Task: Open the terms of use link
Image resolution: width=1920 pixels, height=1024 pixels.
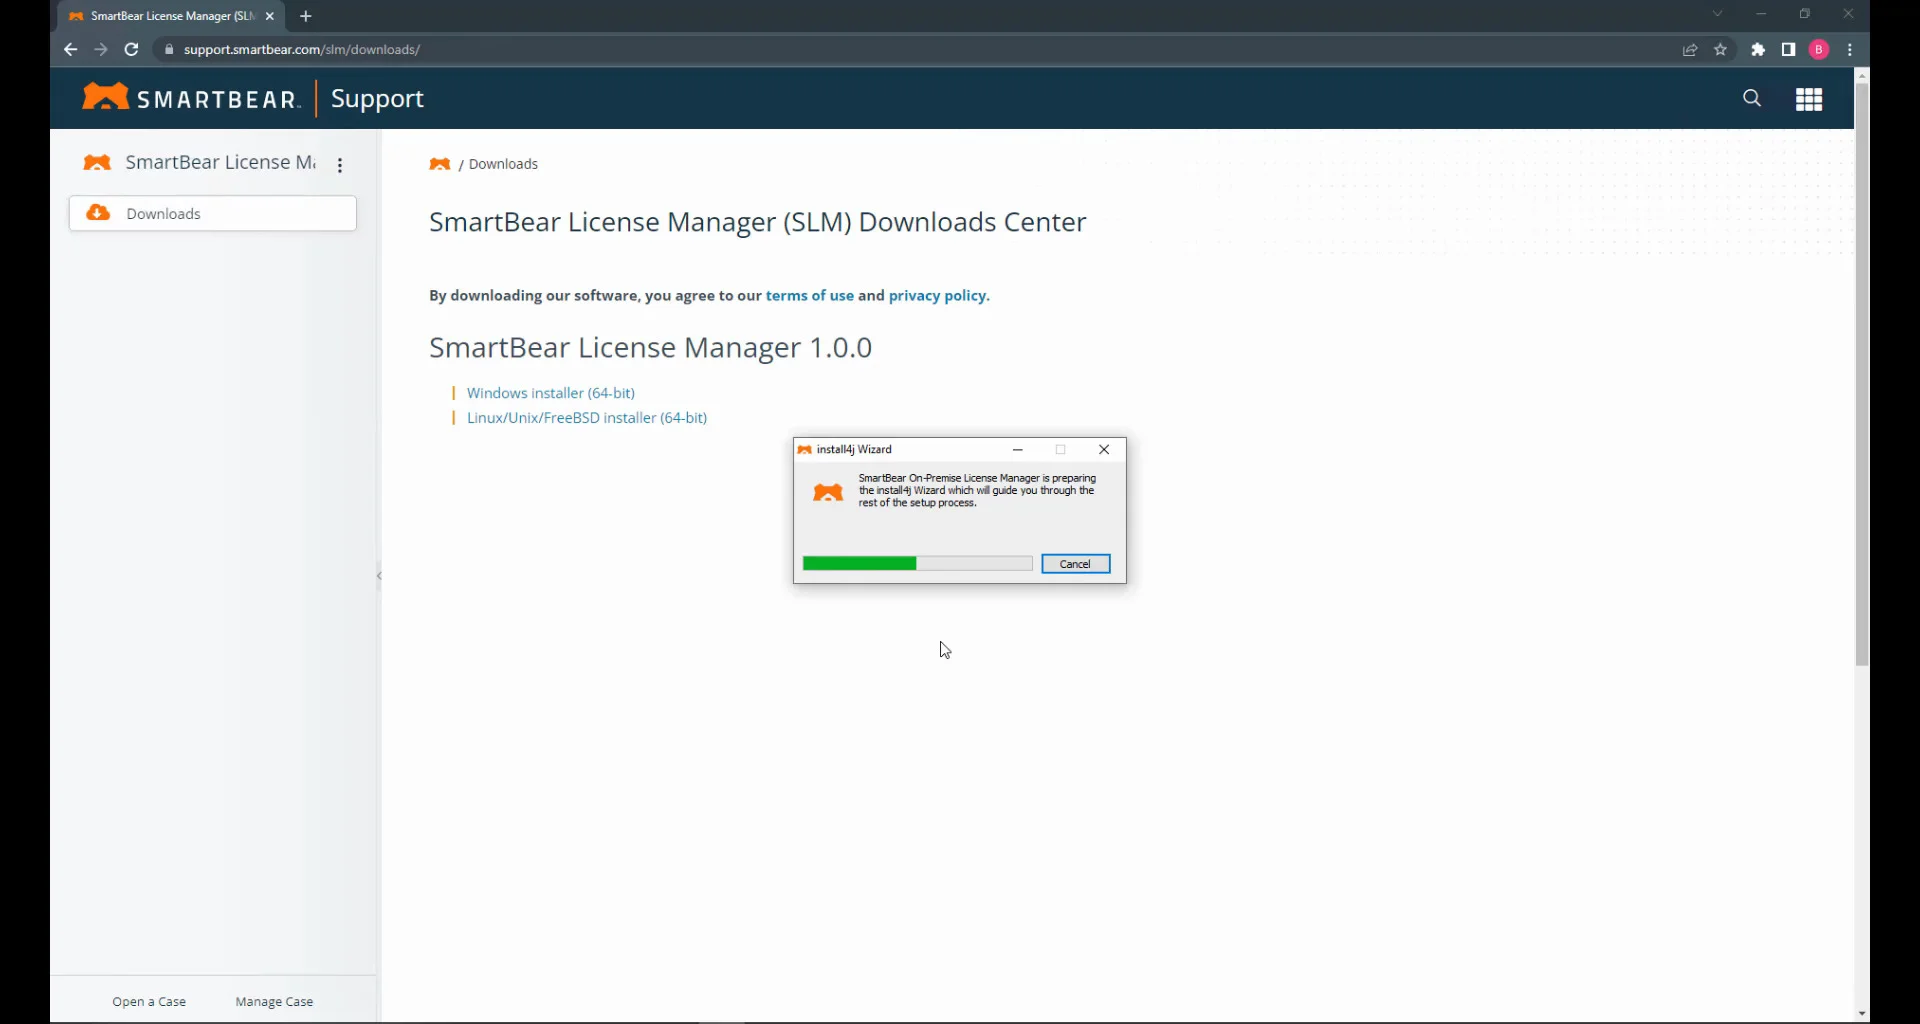Action: (x=810, y=296)
